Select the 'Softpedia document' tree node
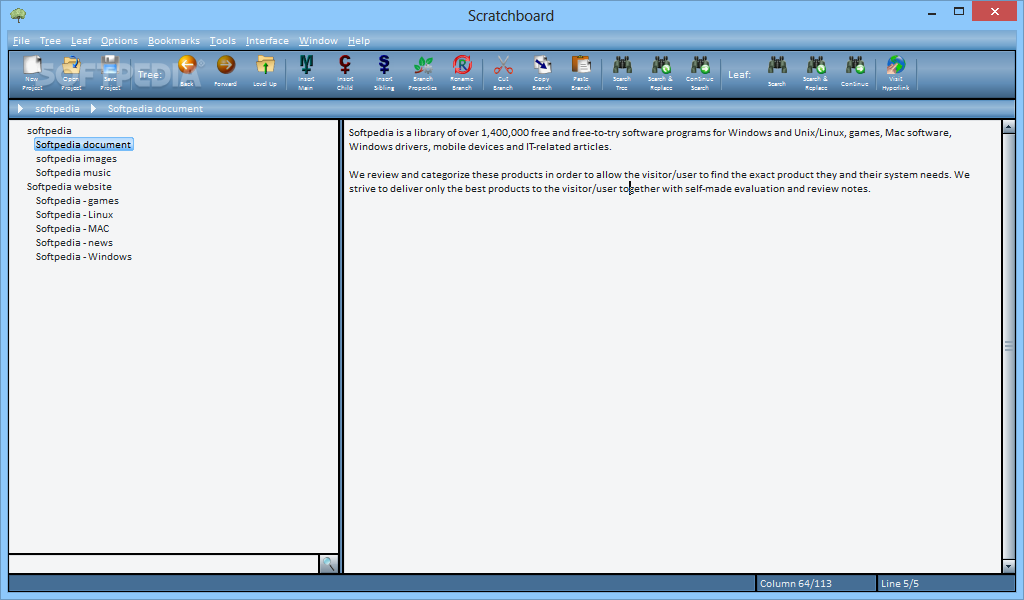 point(84,144)
